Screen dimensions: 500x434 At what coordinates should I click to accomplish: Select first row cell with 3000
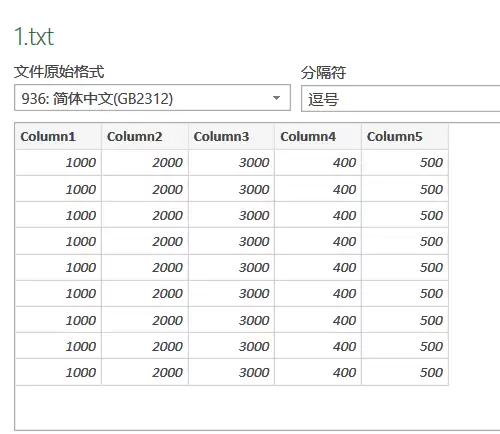point(232,162)
